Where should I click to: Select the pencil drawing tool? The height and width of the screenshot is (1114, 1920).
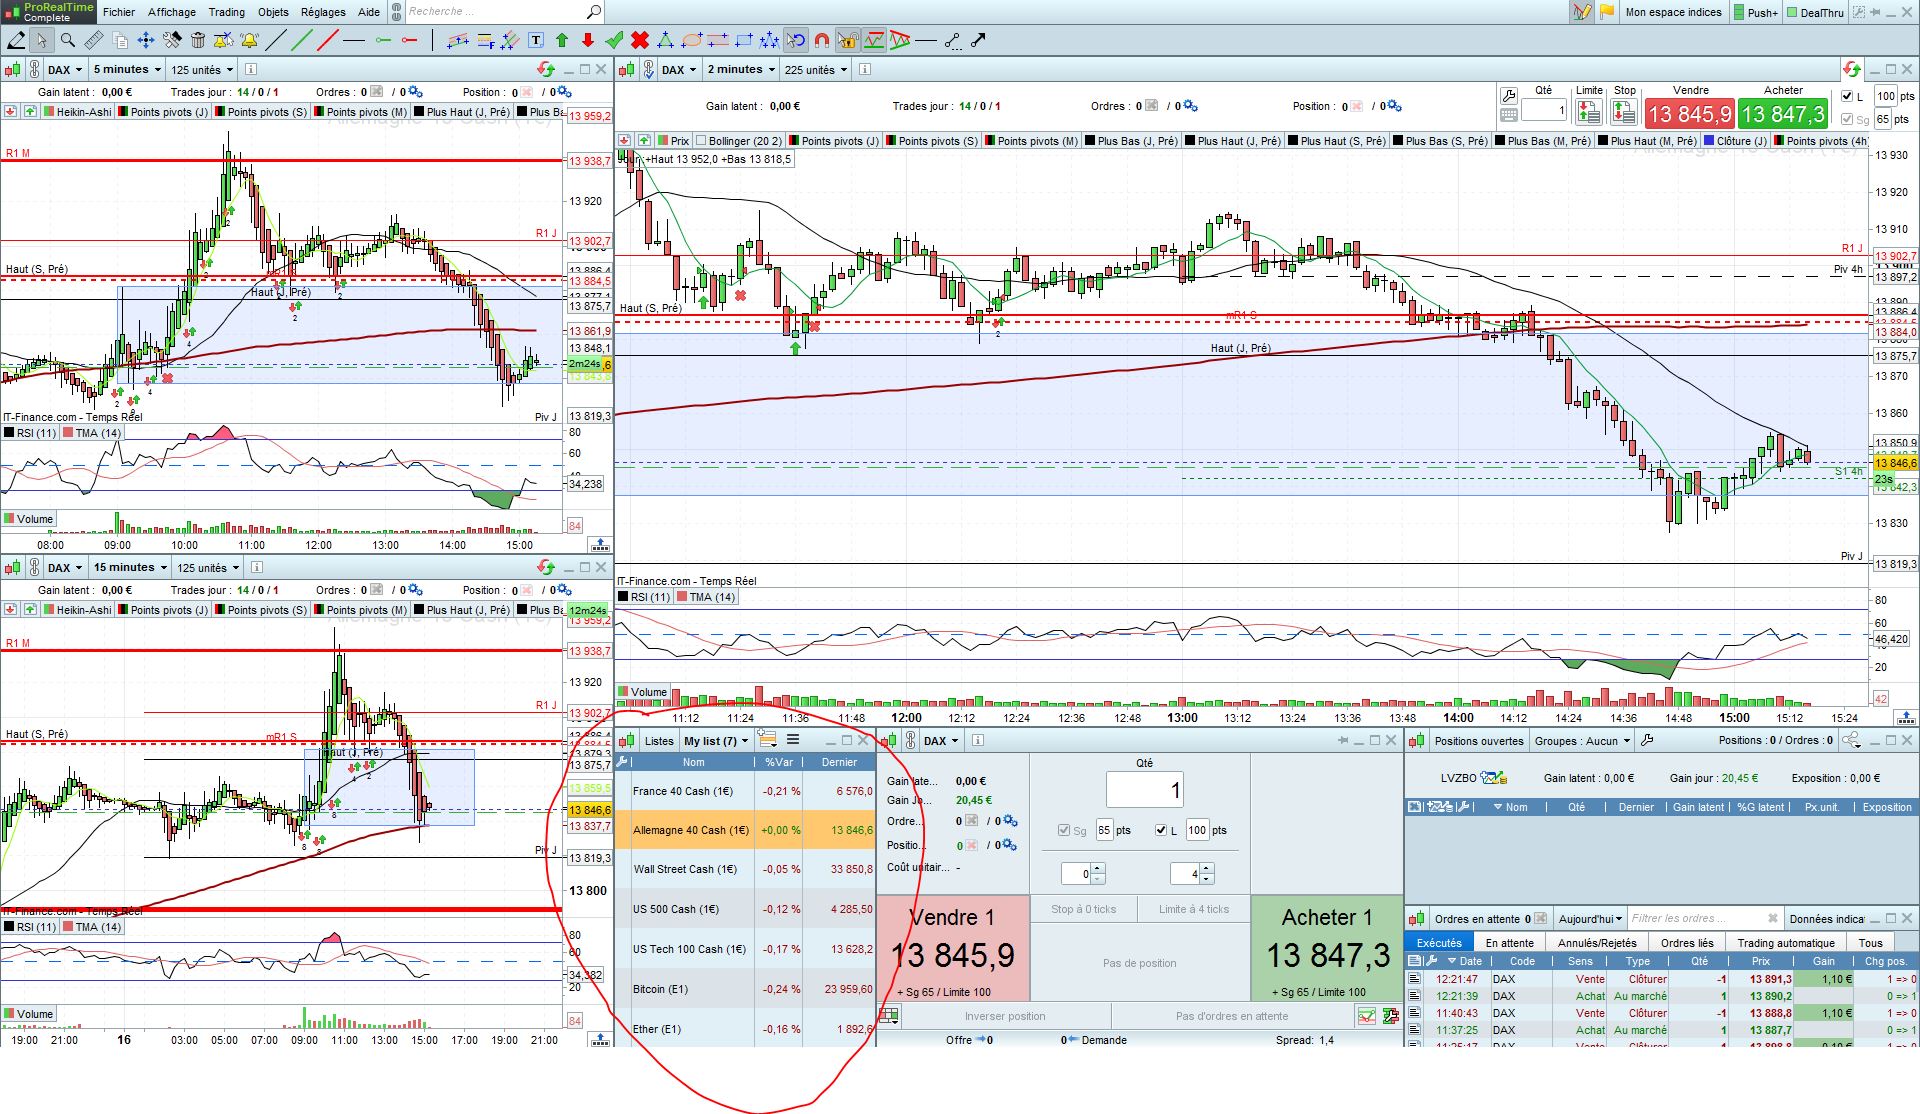(16, 41)
